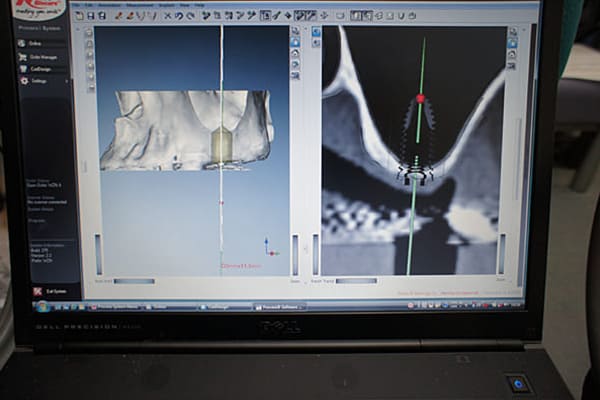
Task: Click the top icon in the 3D view's left tool strip
Action: click(88, 32)
